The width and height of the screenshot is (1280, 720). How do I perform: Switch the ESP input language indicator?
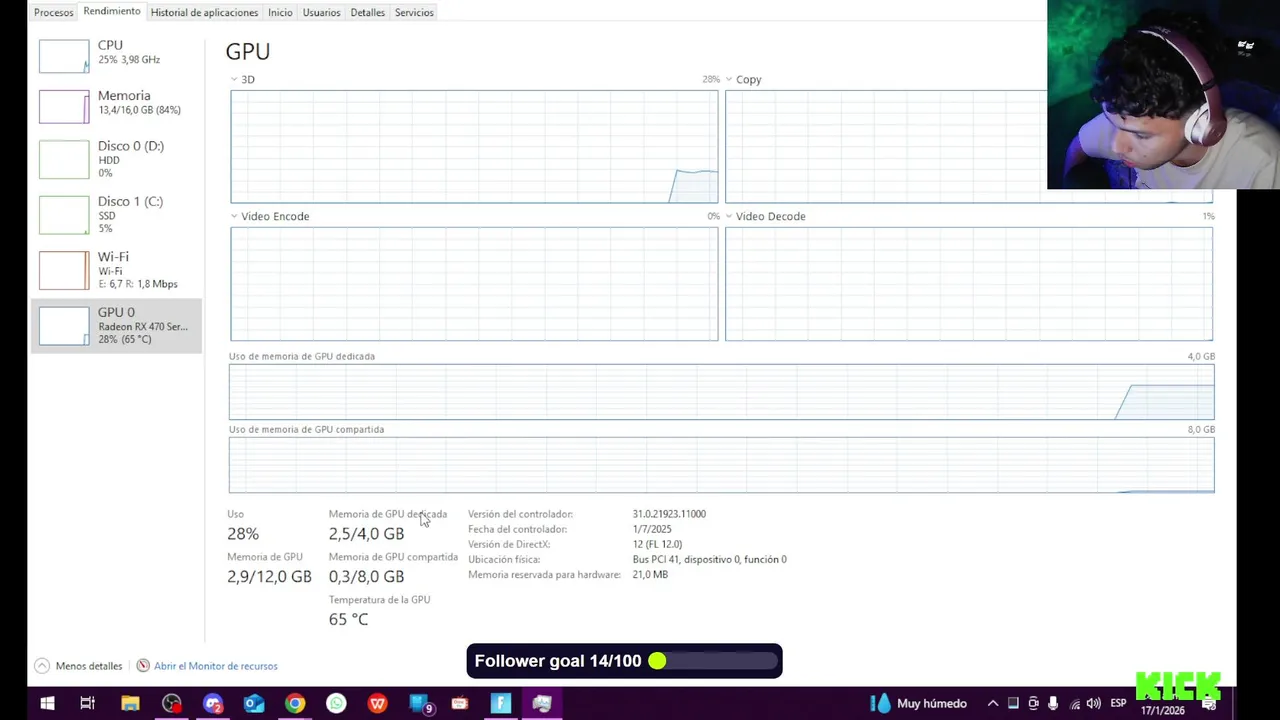click(1118, 704)
